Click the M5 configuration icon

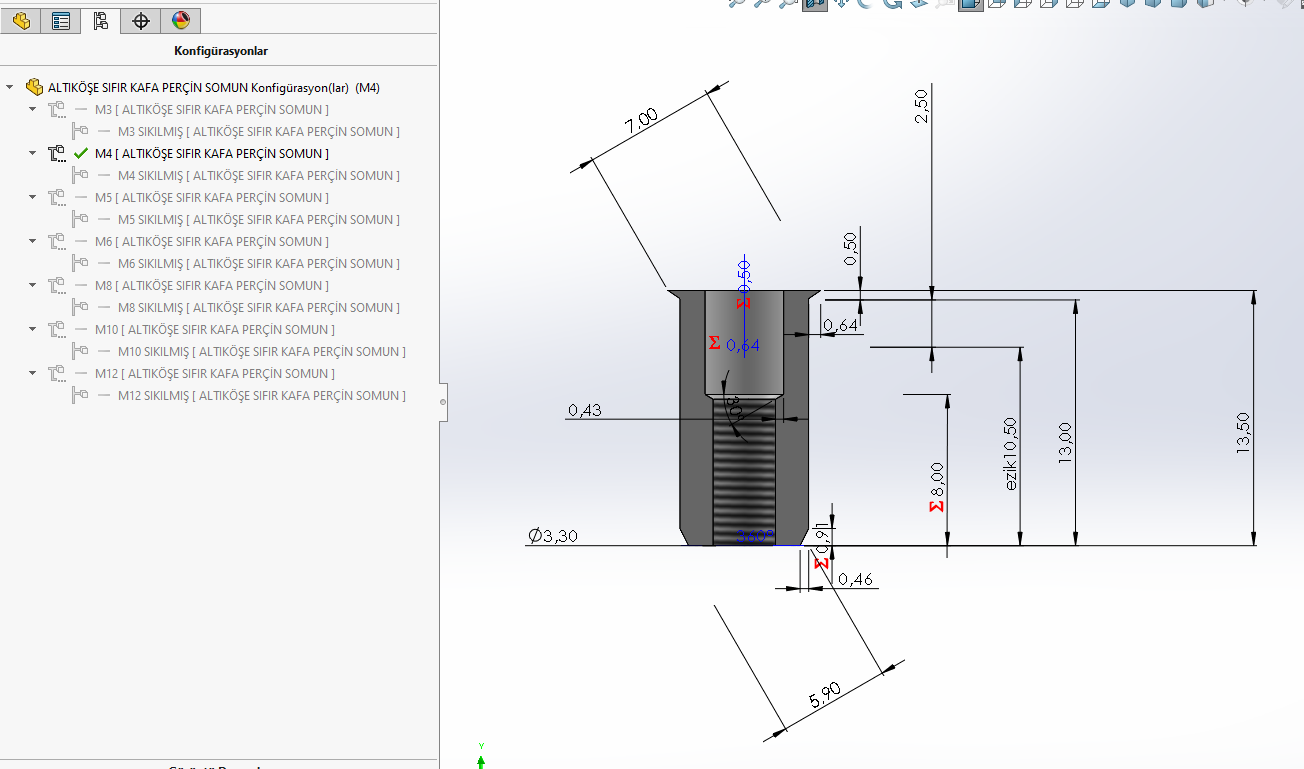coord(57,197)
